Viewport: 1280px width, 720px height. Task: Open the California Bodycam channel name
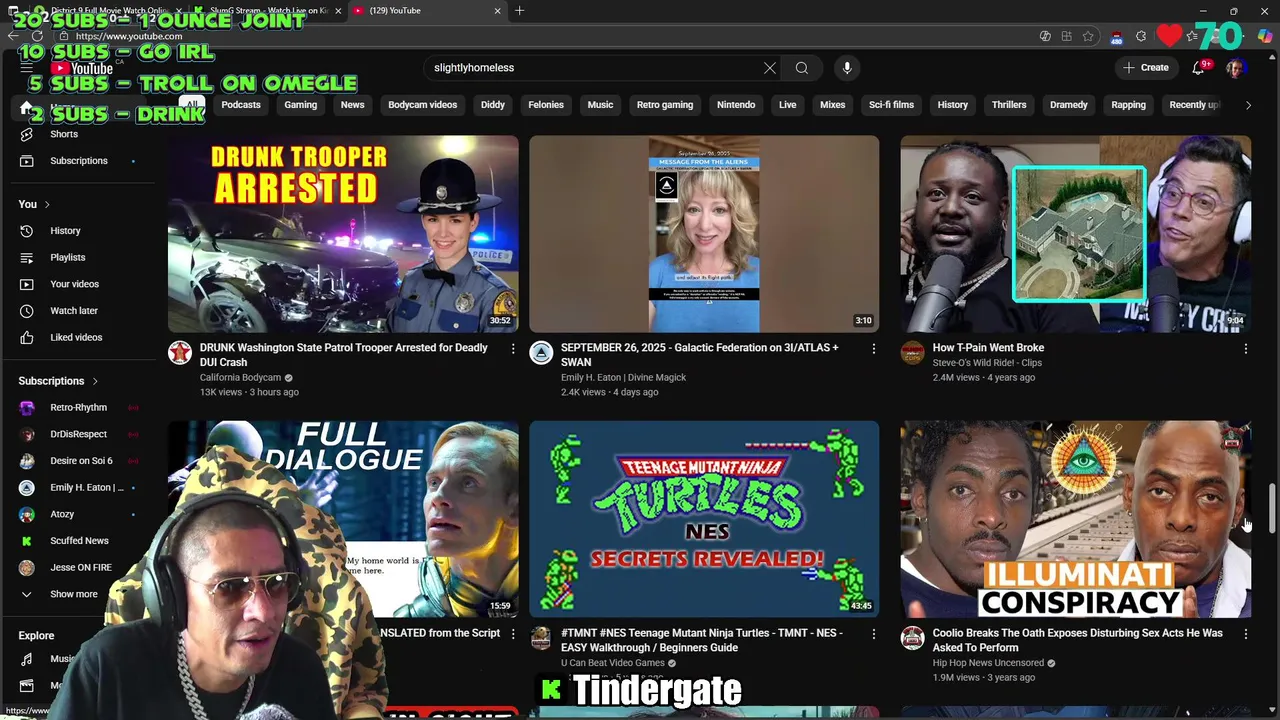point(240,378)
